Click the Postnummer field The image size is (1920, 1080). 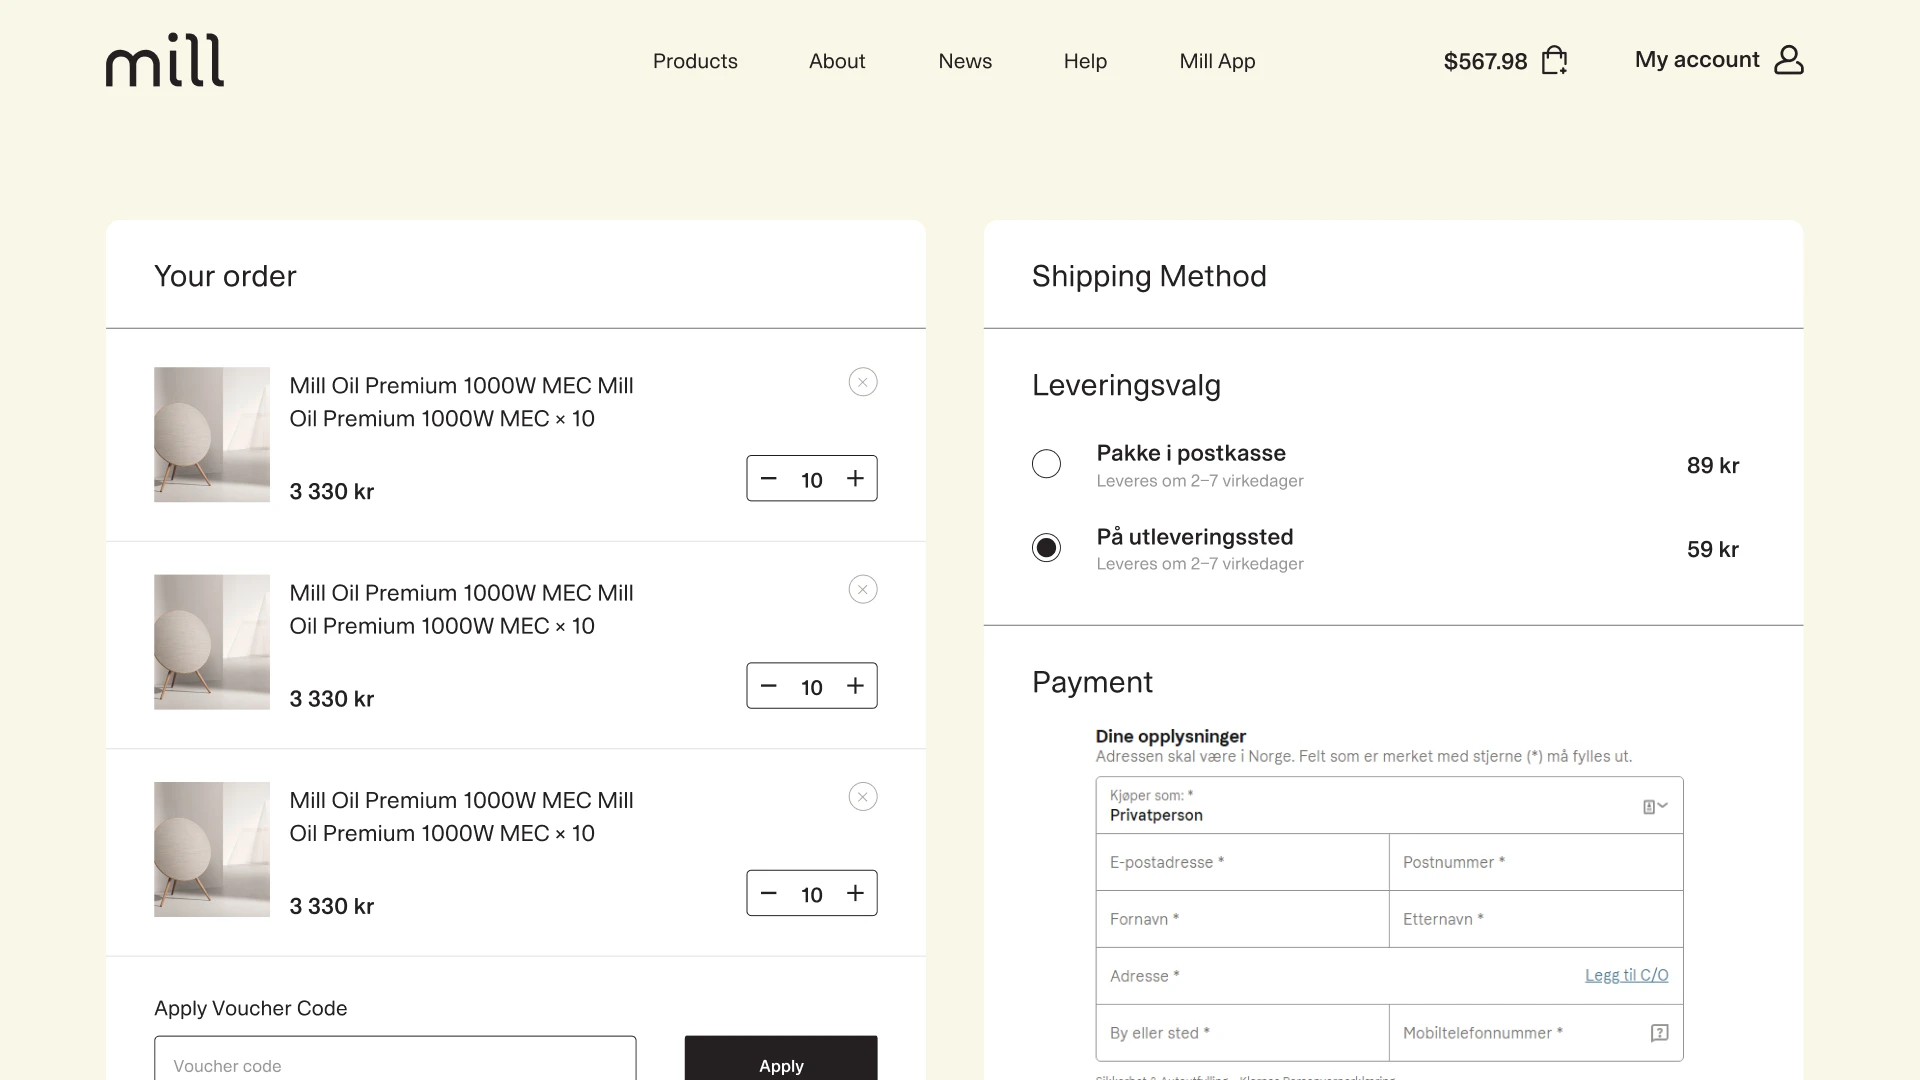pos(1536,862)
